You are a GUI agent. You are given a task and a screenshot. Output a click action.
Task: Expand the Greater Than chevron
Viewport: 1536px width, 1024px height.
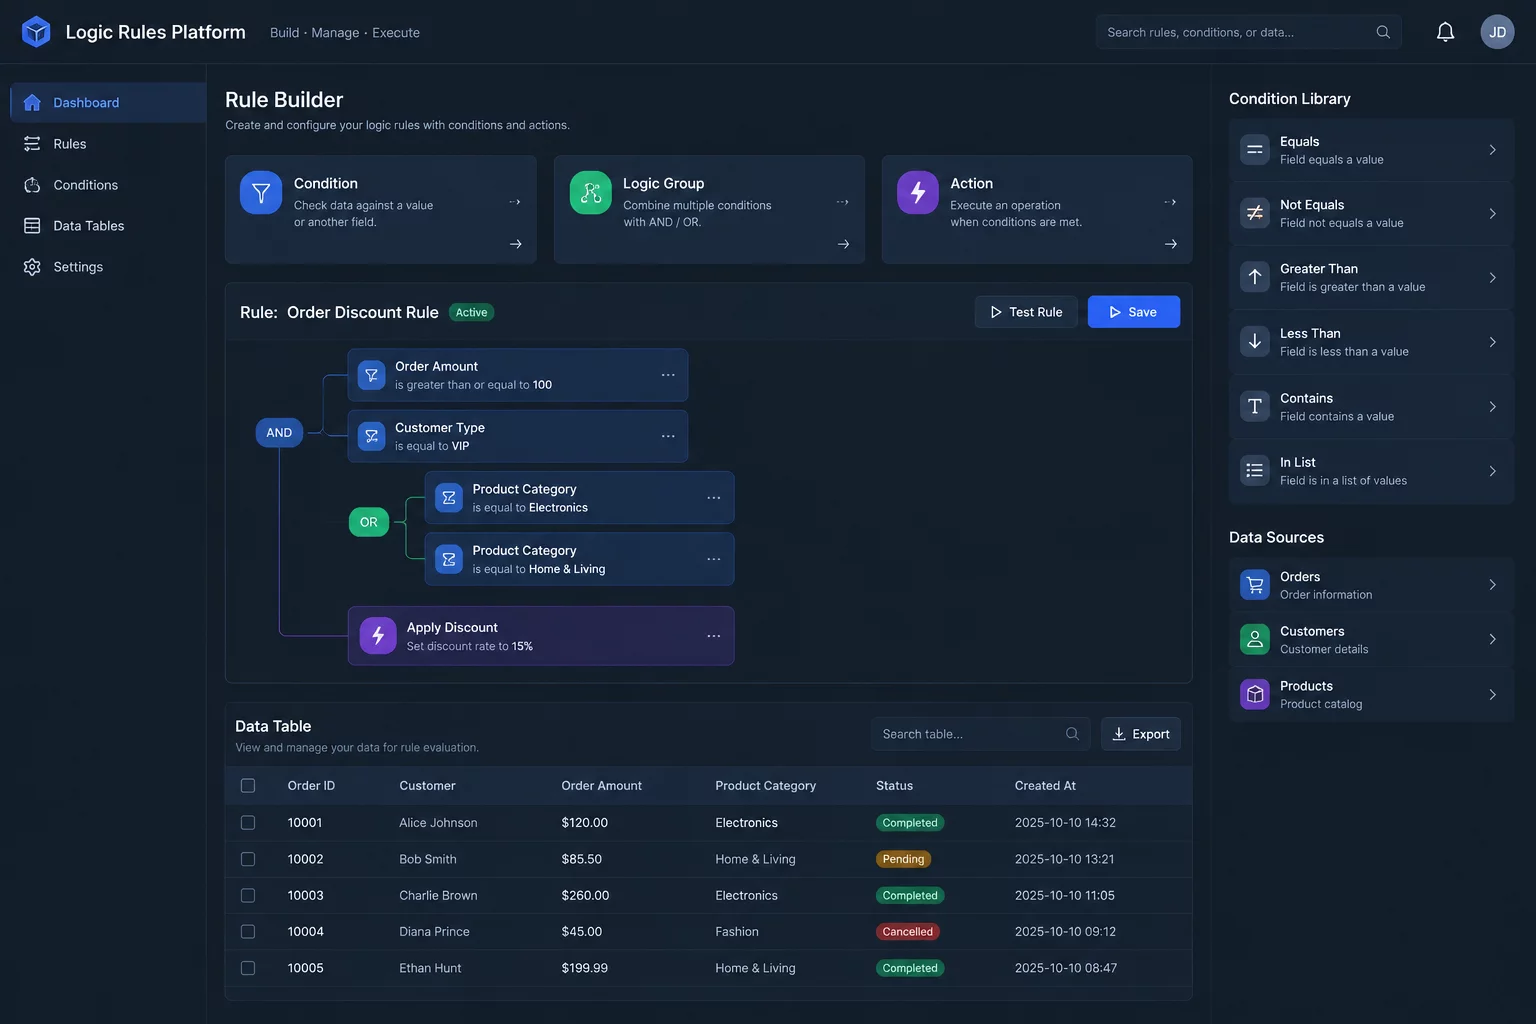1492,278
